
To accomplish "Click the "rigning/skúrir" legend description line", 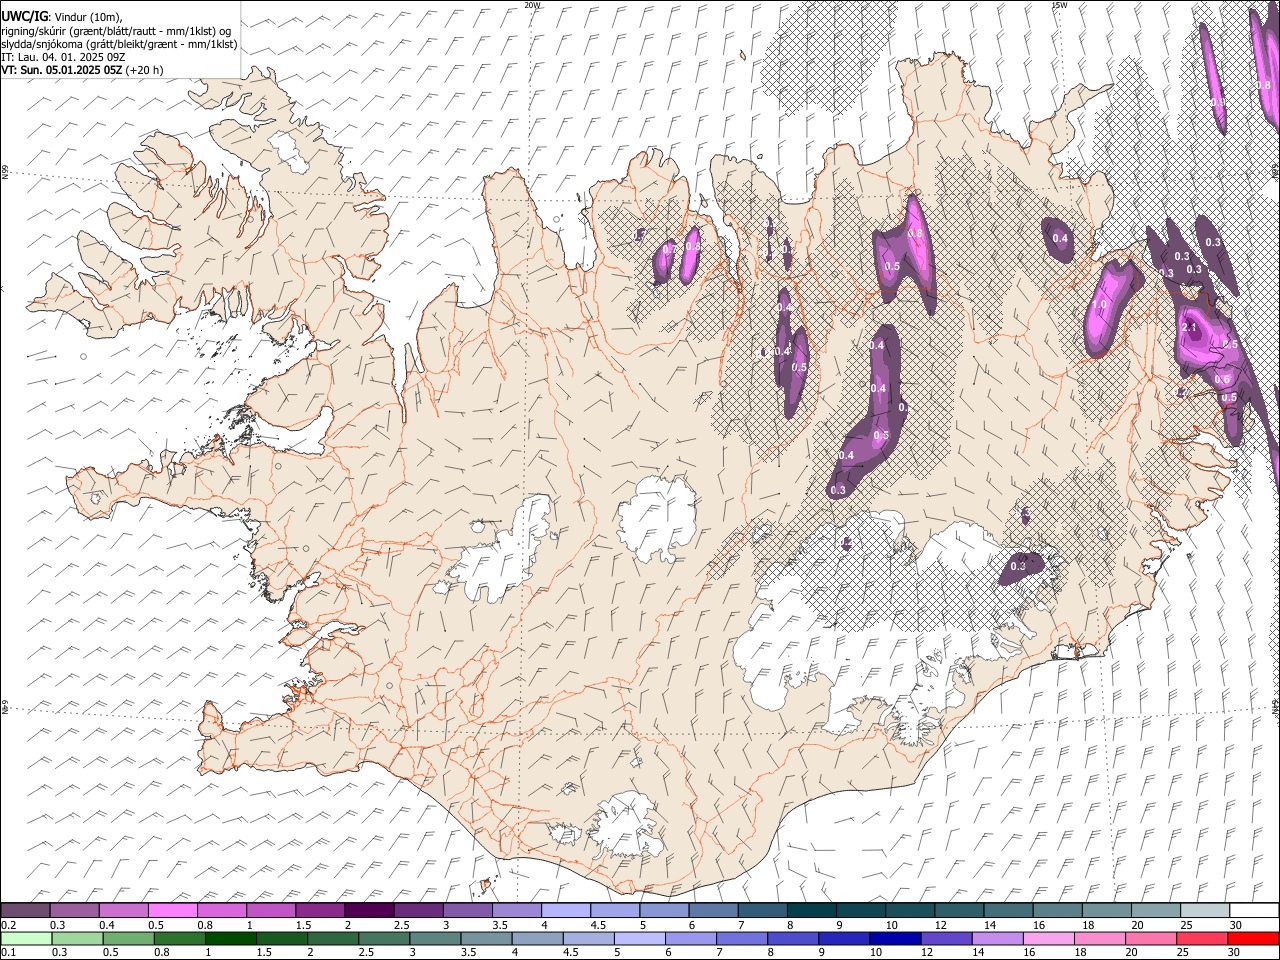I will [x=116, y=31].
